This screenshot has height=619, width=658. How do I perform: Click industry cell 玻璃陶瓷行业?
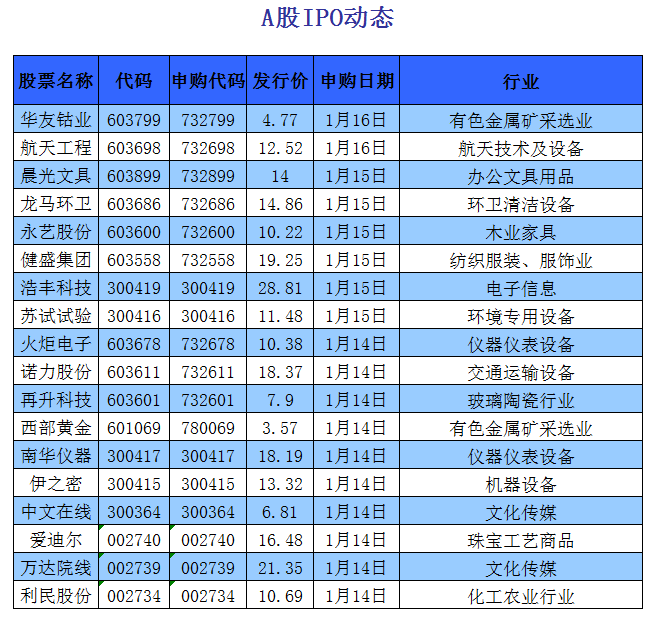pyautogui.click(x=521, y=401)
